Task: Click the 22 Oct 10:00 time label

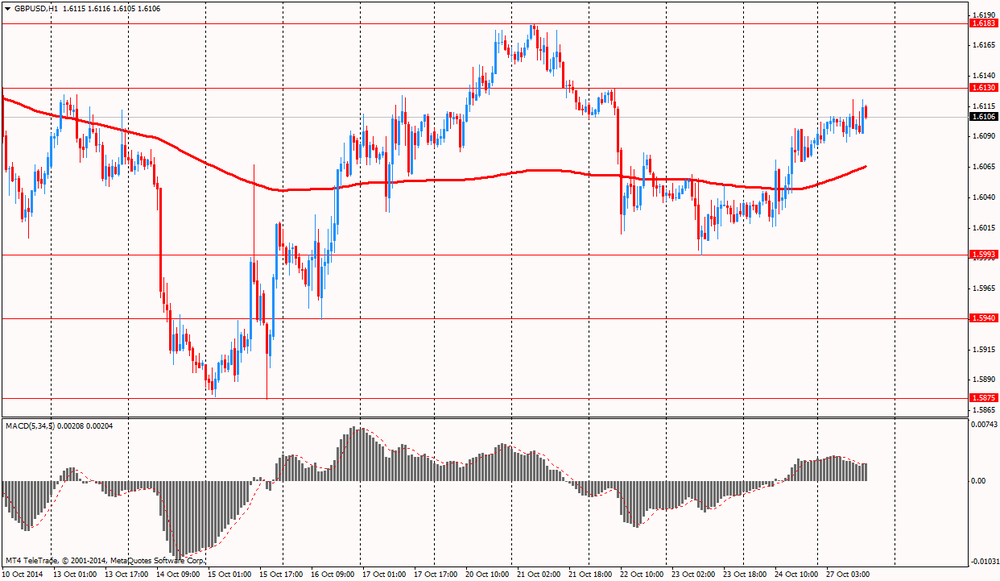Action: 642,575
